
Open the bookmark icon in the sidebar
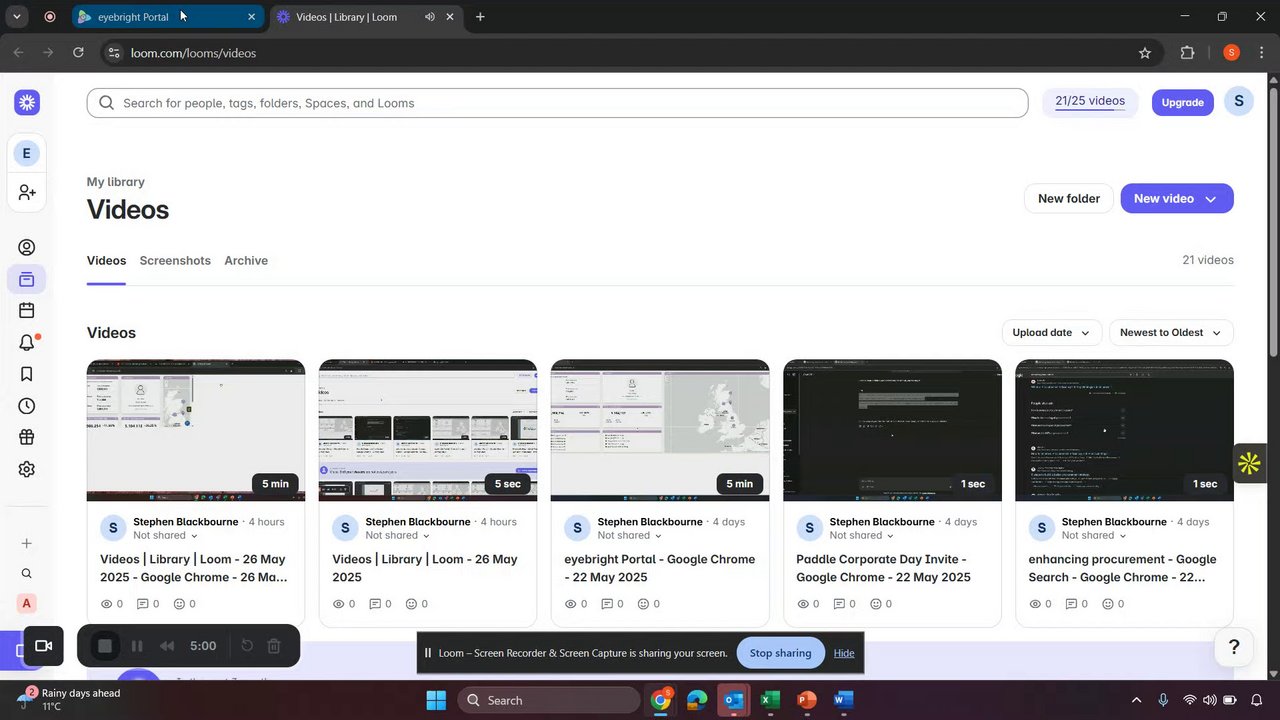pos(27,374)
